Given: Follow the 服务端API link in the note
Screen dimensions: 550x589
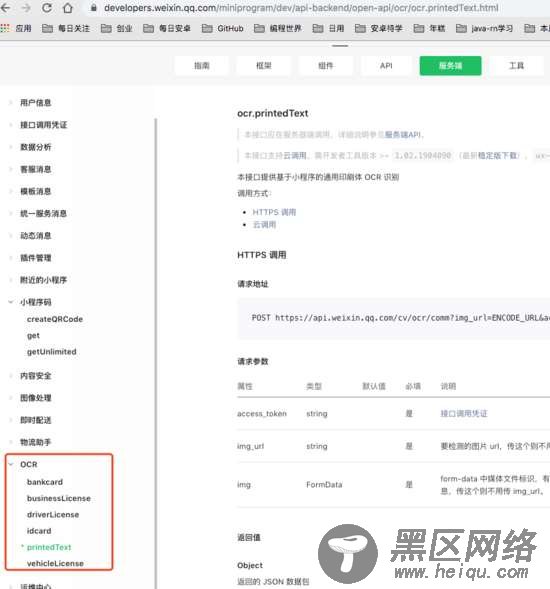Looking at the screenshot, I should pos(403,134).
